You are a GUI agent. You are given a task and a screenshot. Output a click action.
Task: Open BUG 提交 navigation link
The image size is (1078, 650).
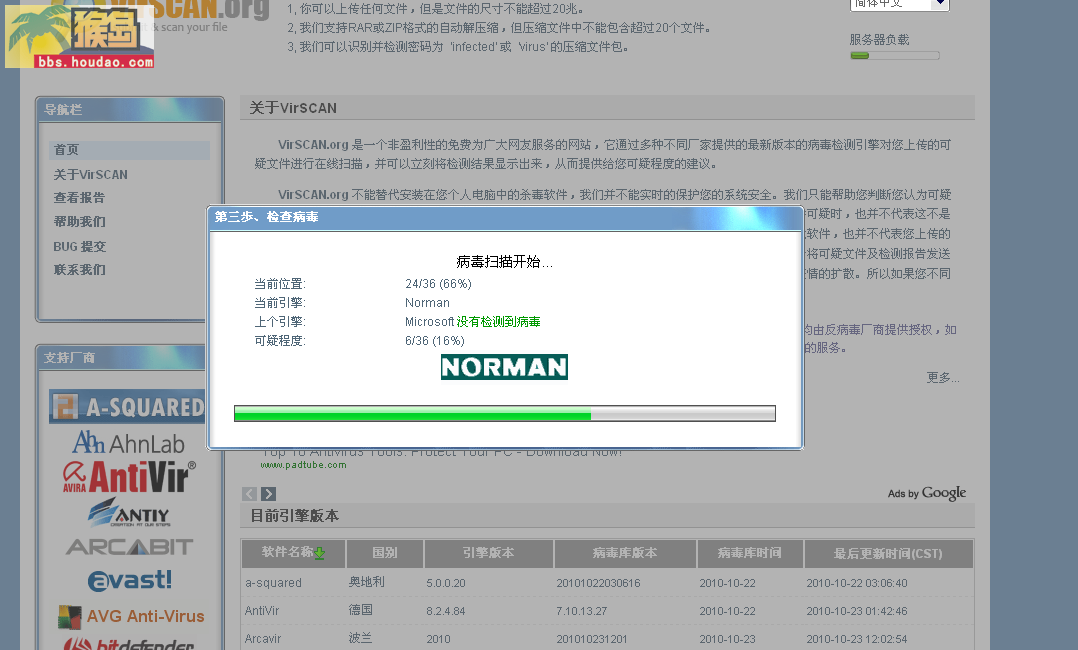click(x=80, y=246)
